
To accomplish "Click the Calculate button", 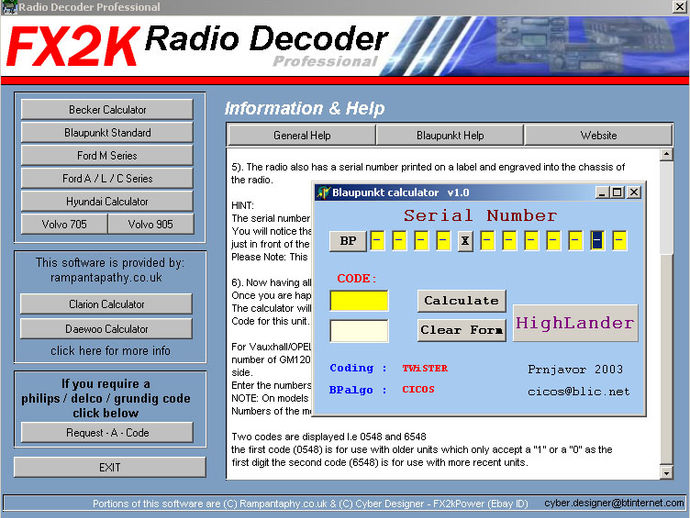I will pyautogui.click(x=461, y=301).
